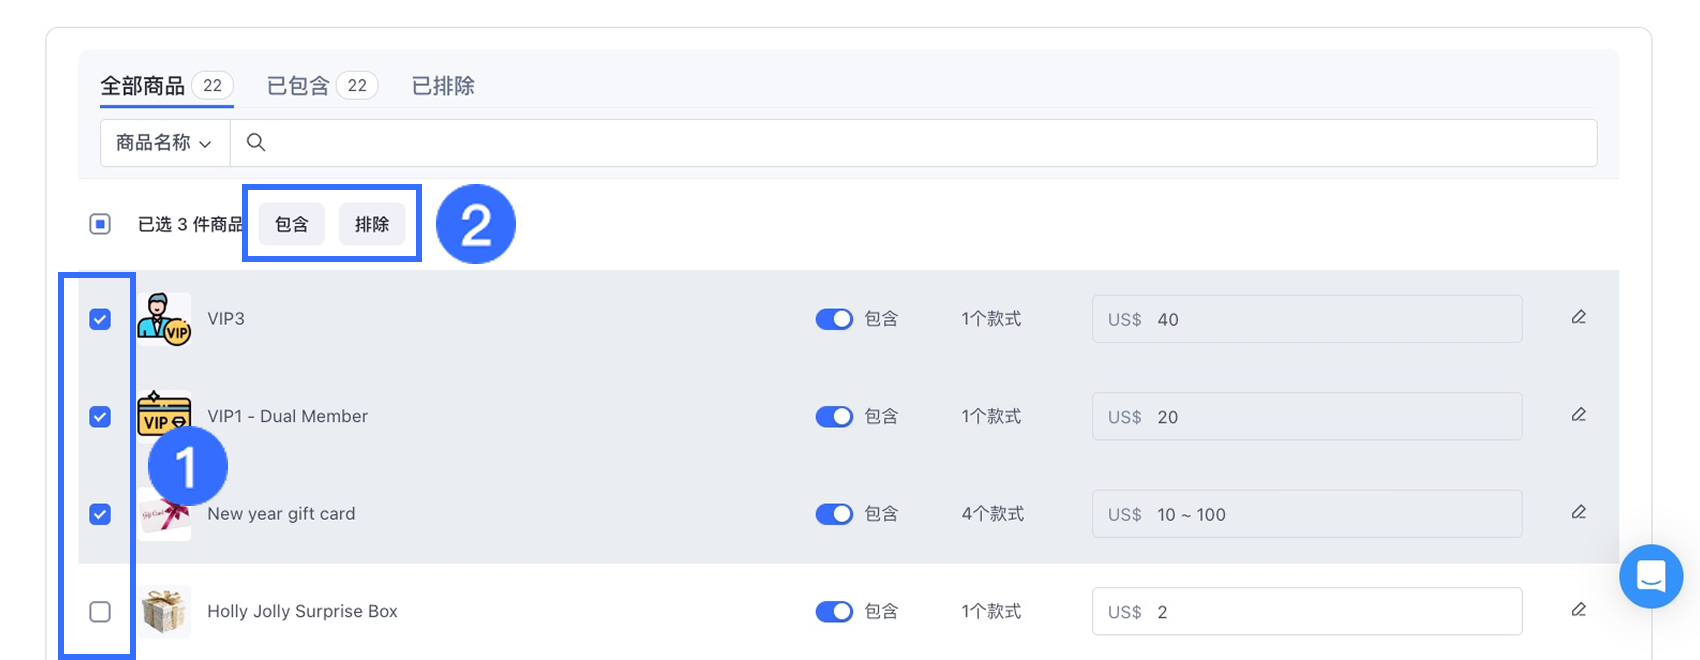Viewport: 1700px width, 660px height.
Task: Check the Holly Jolly Surprise Box checkbox
Action: [x=100, y=611]
